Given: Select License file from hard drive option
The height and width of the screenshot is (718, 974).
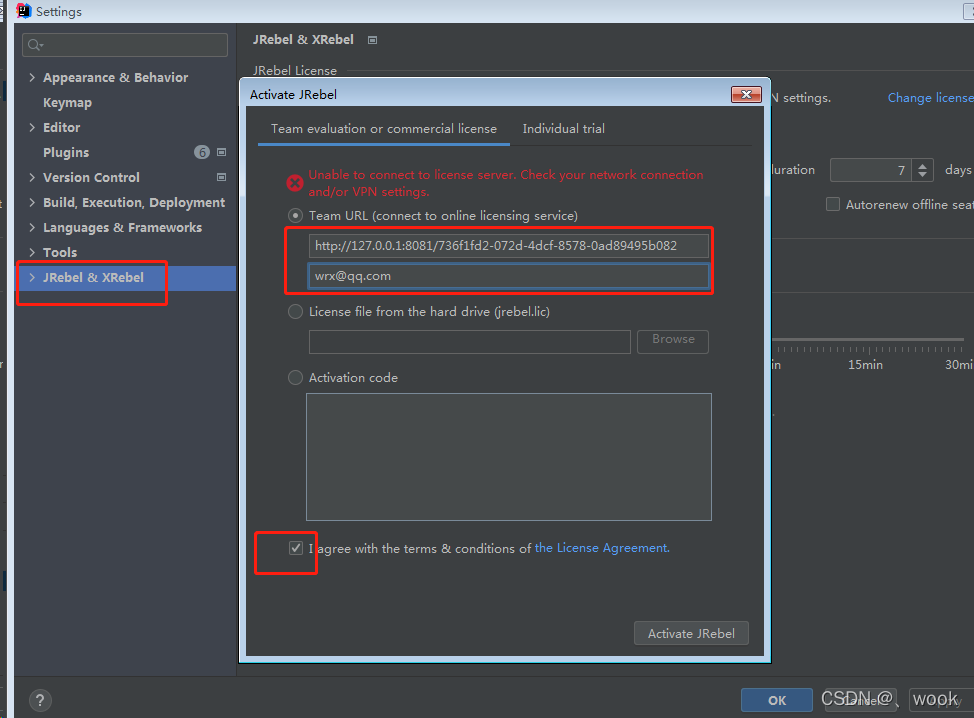Looking at the screenshot, I should 296,311.
